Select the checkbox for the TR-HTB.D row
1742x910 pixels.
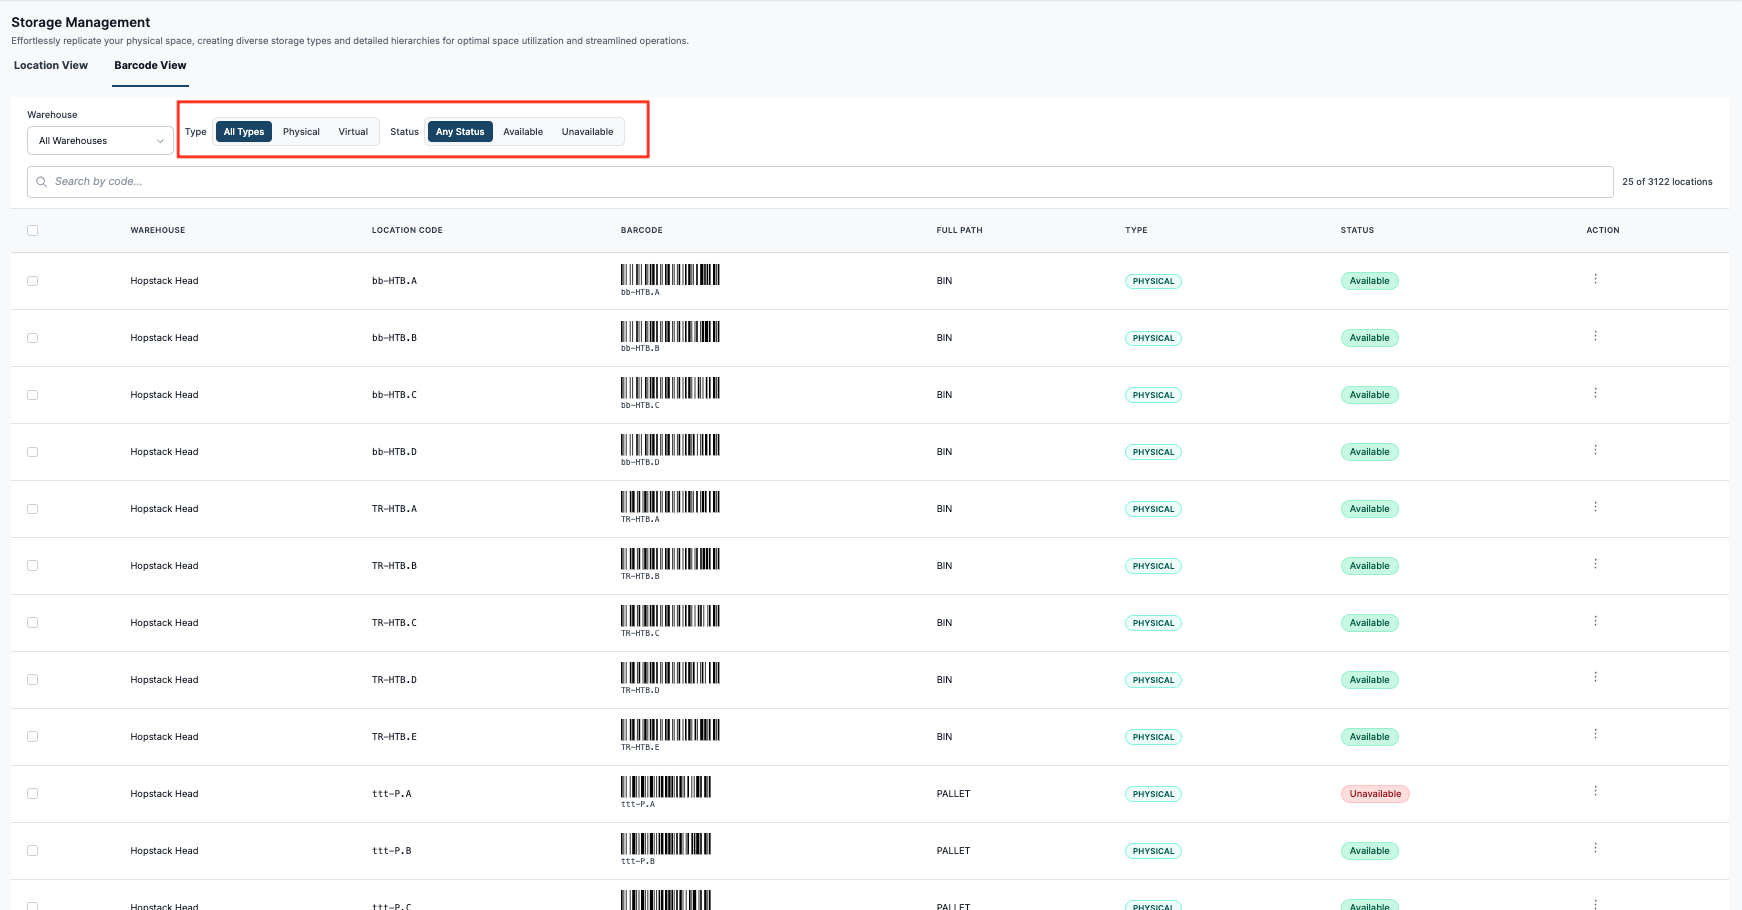(x=33, y=680)
